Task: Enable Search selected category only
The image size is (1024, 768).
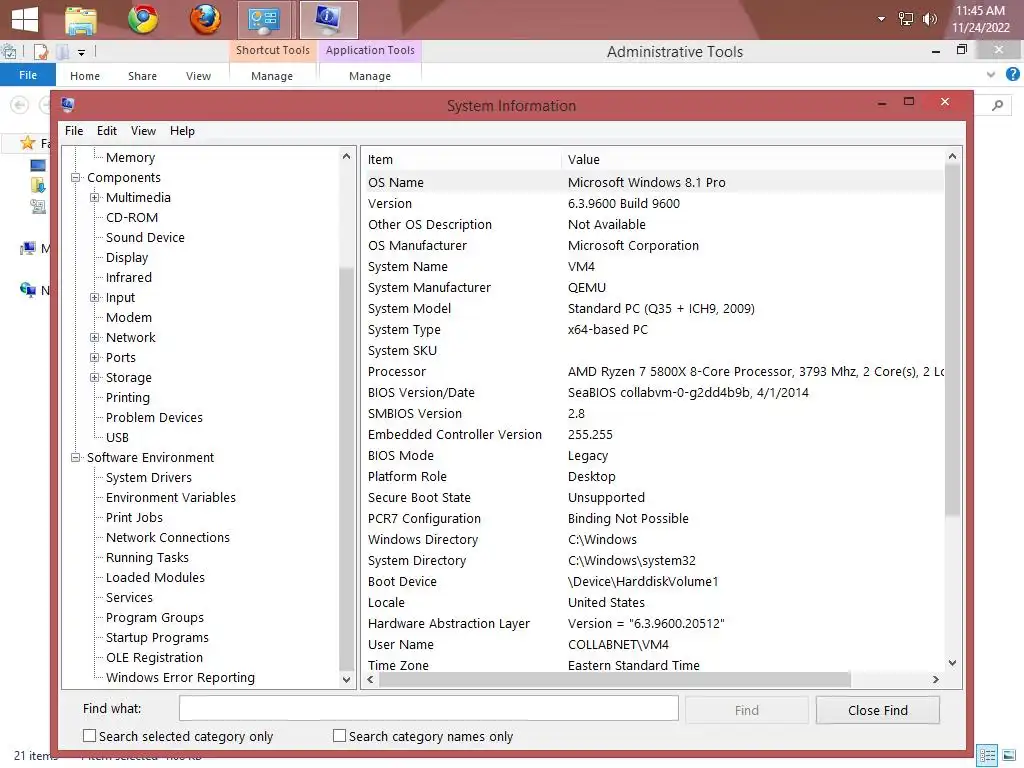Action: click(89, 735)
